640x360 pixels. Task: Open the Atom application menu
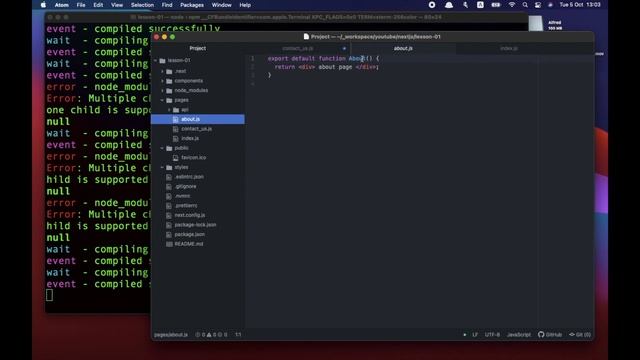tap(62, 5)
